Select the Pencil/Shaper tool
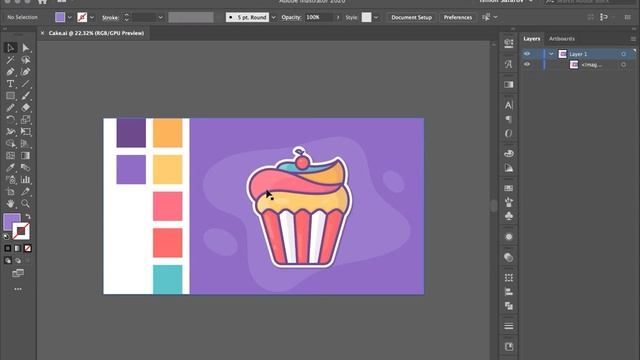The height and width of the screenshot is (360, 640). tap(10, 108)
